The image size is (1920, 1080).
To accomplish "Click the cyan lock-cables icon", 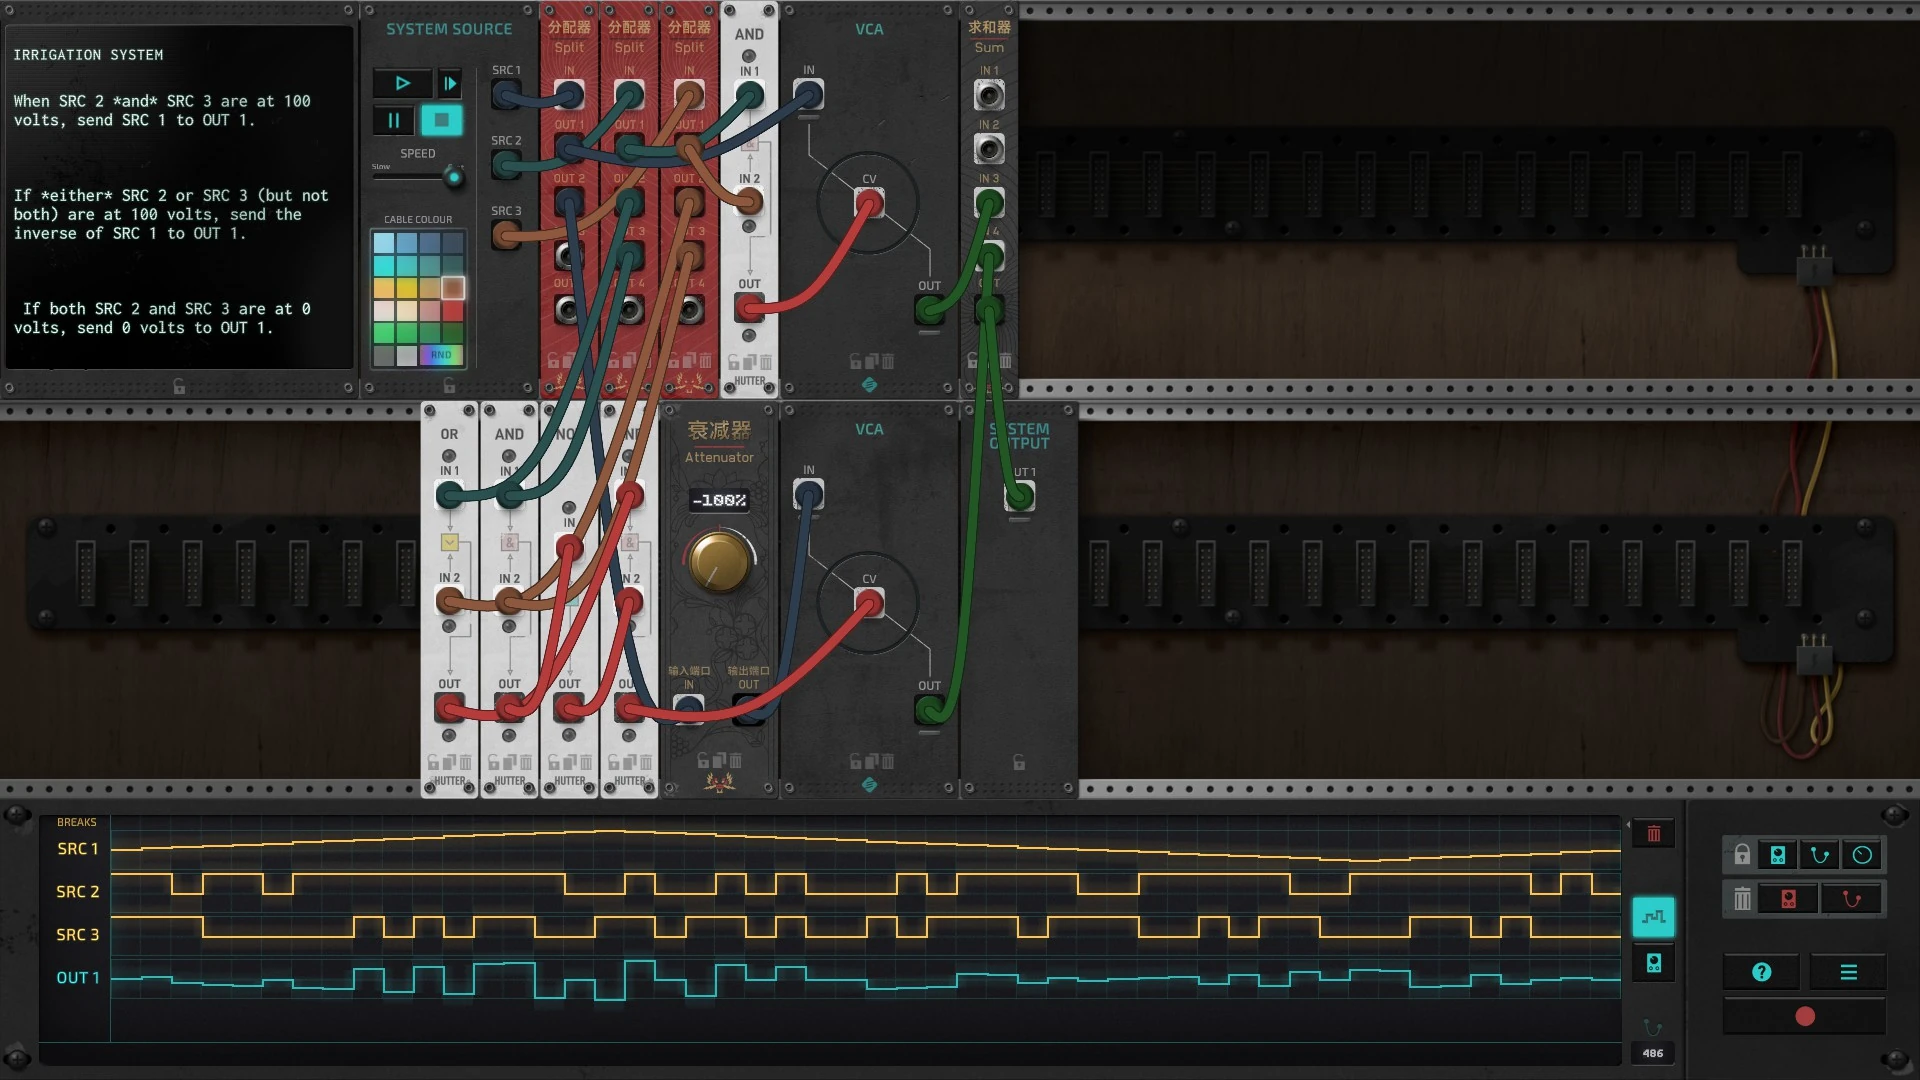I will 1820,855.
